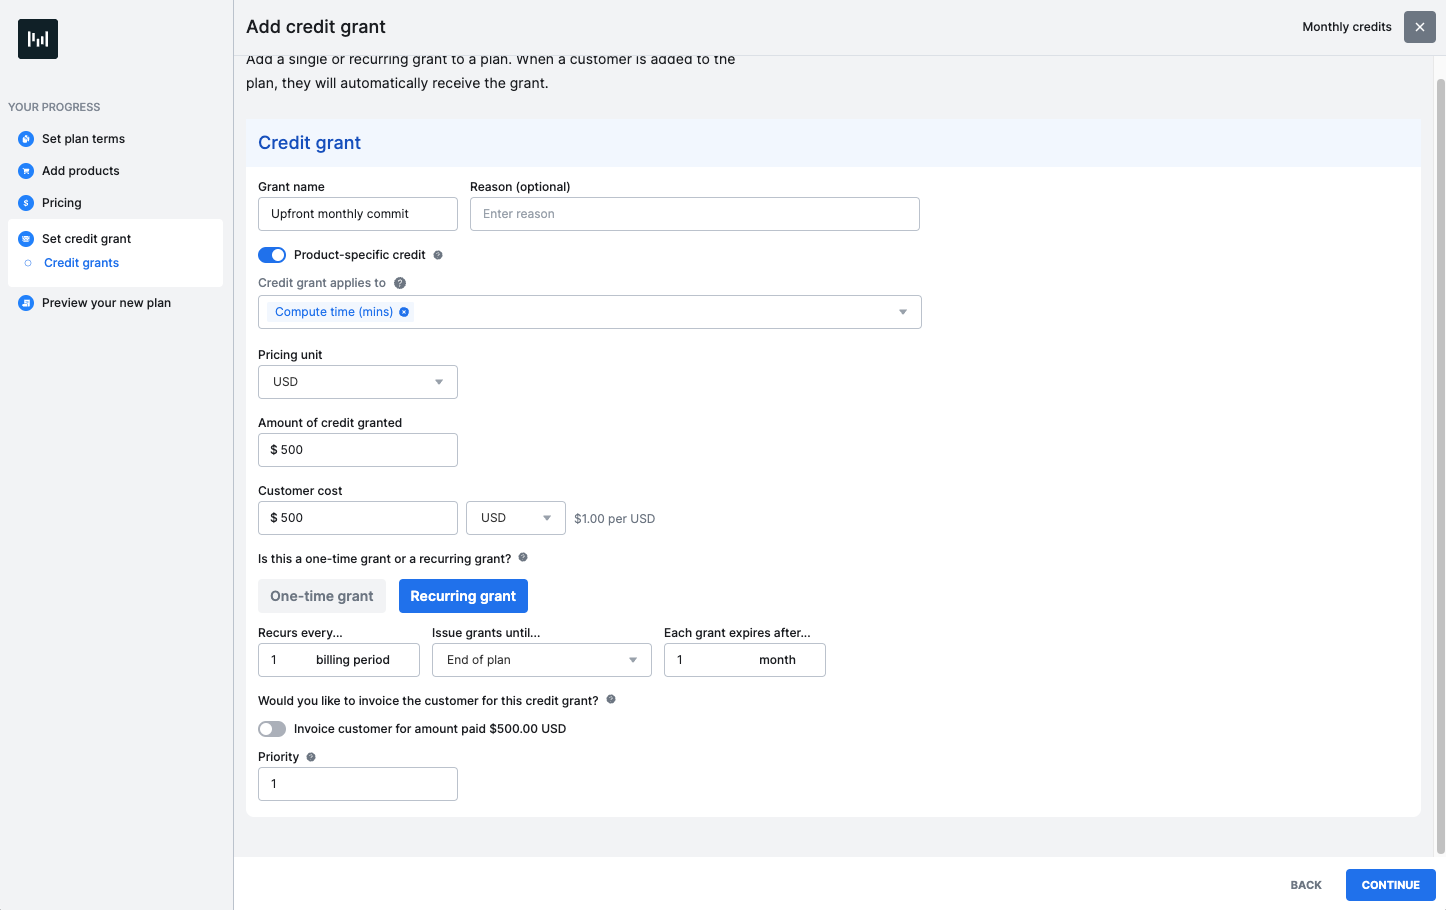Expand the Pricing unit USD dropdown
Viewport: 1446px width, 910px height.
point(358,382)
